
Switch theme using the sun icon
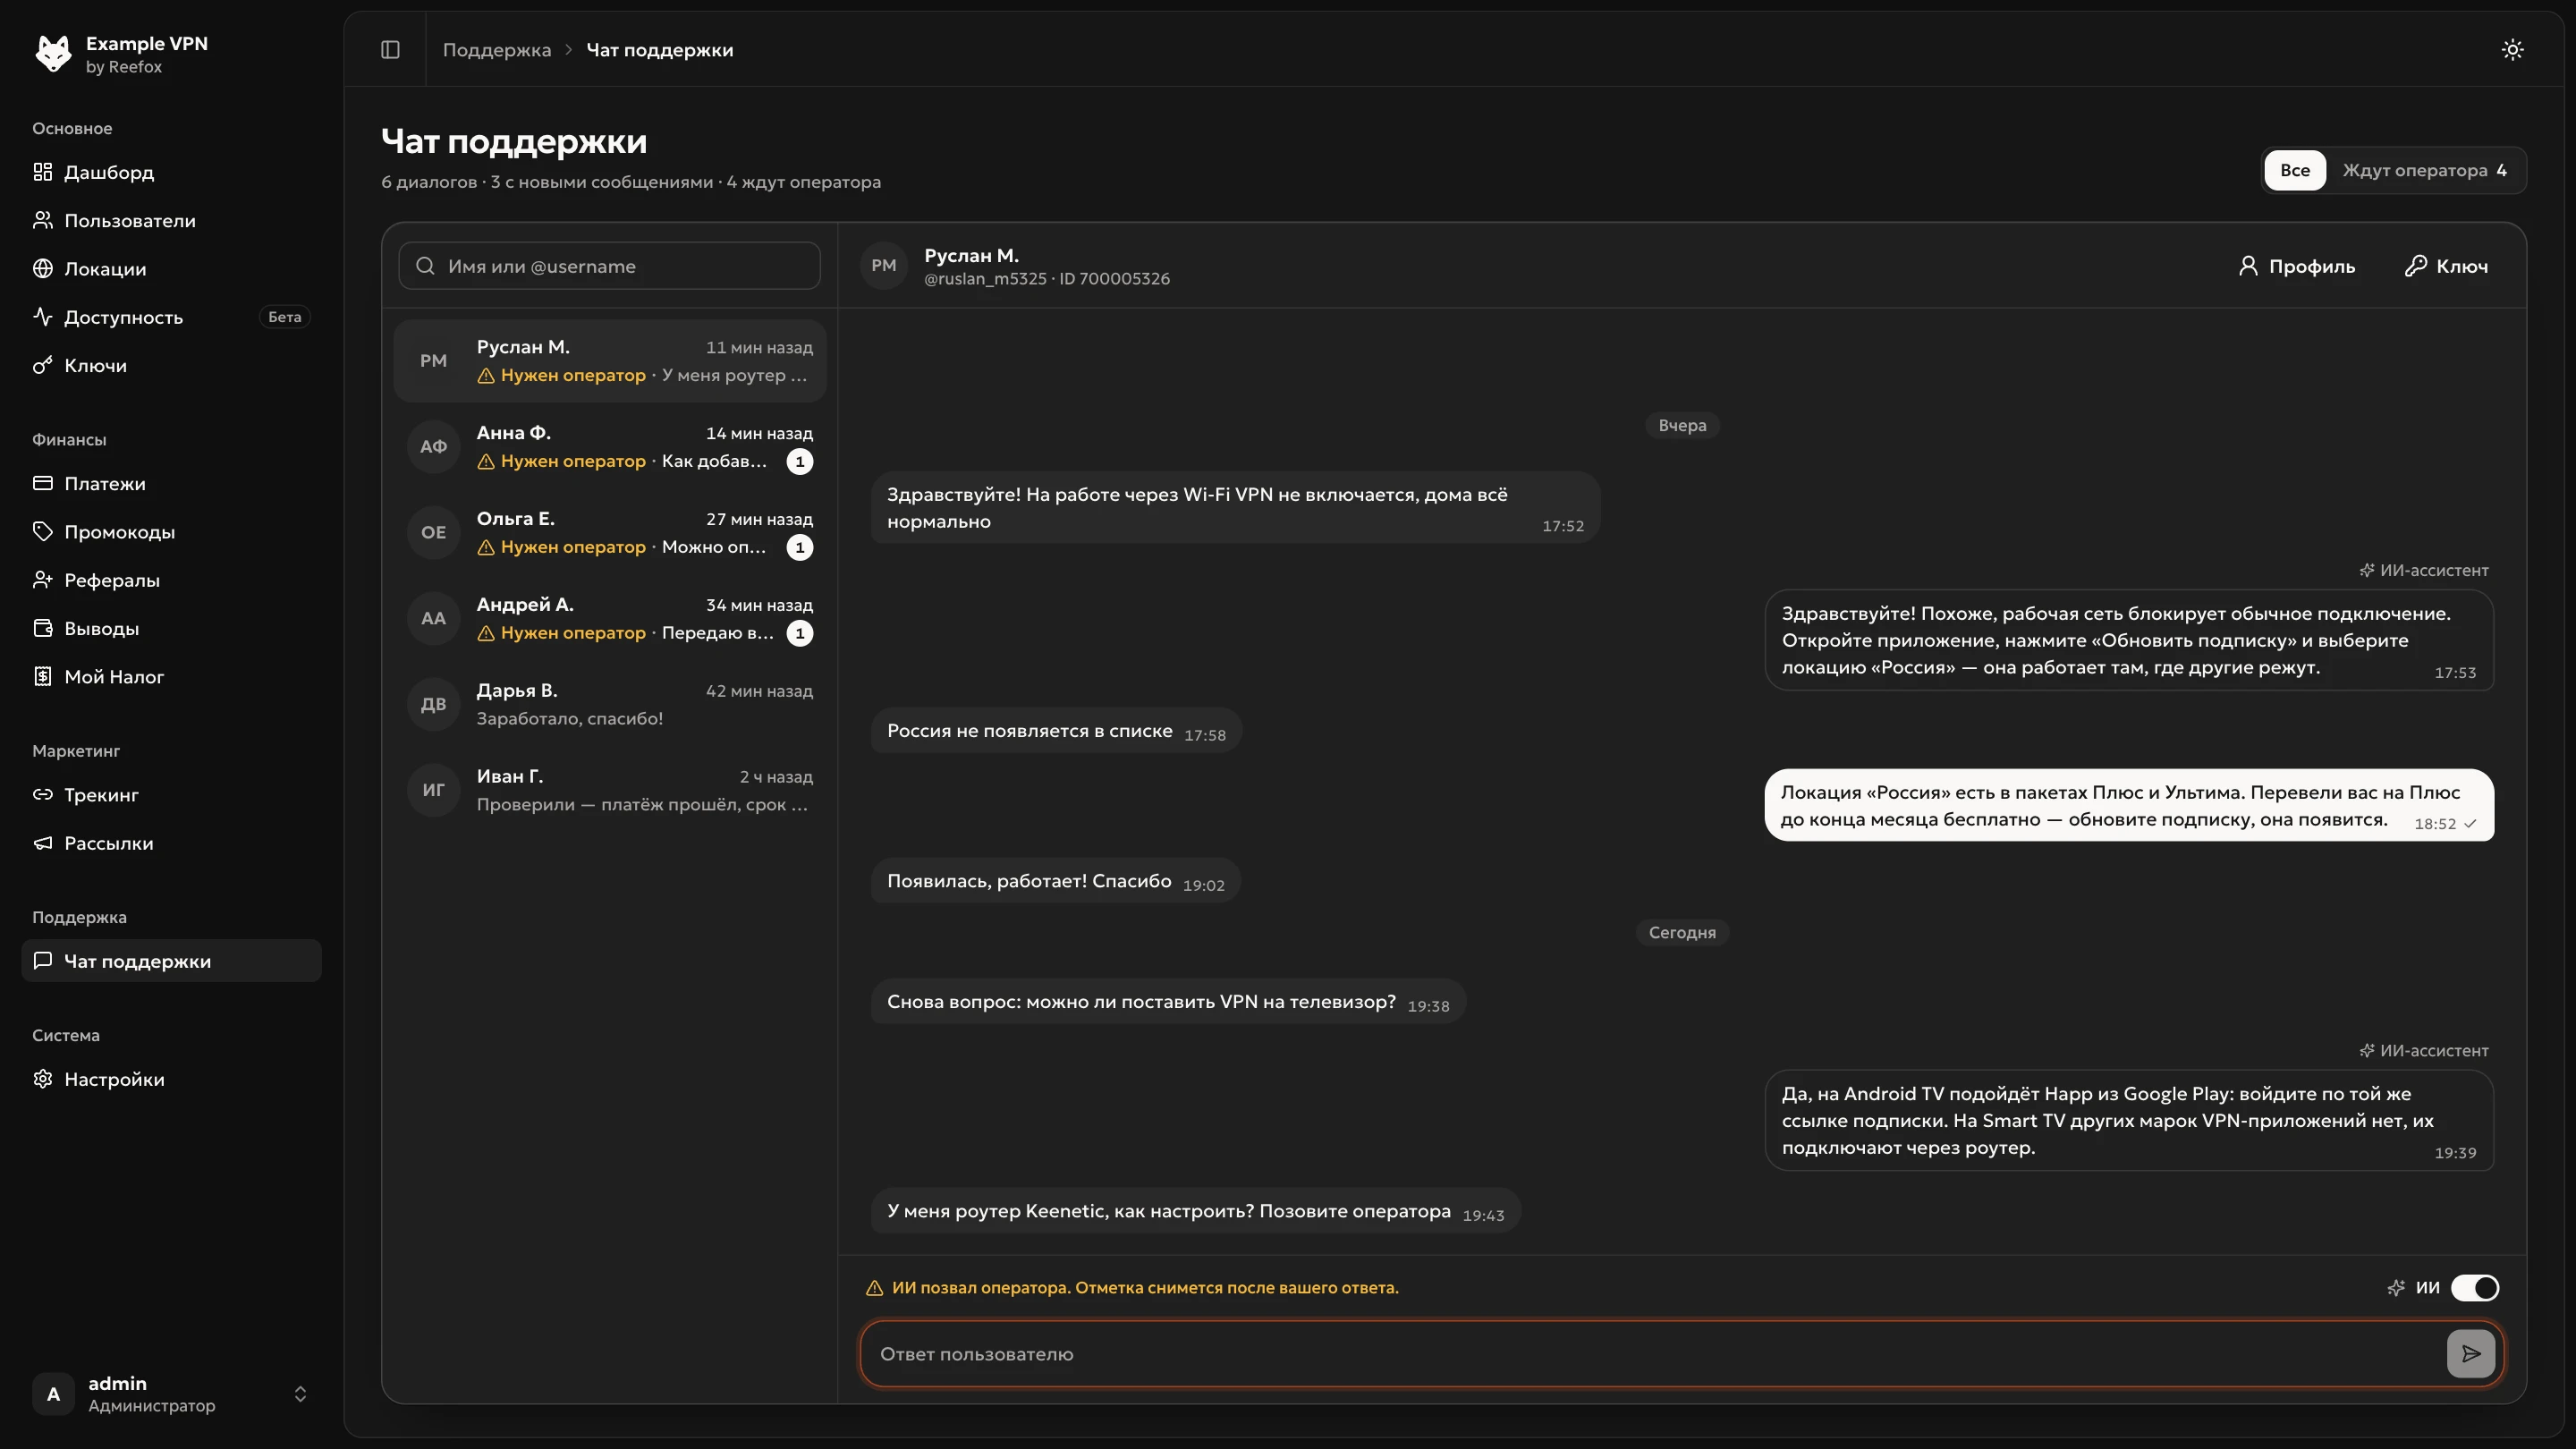click(2512, 50)
